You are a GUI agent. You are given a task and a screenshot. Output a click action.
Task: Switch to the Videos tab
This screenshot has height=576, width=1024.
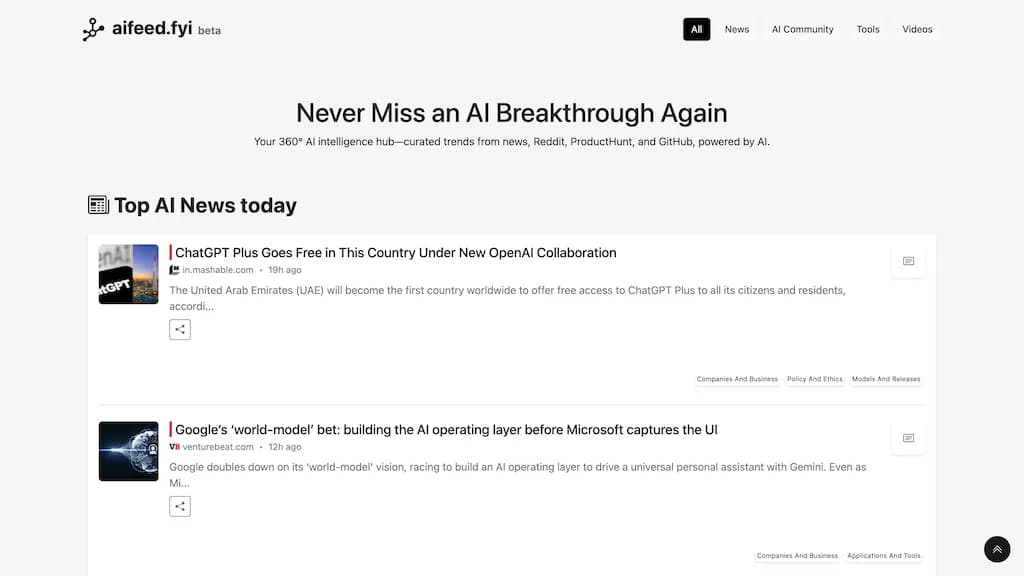(917, 29)
